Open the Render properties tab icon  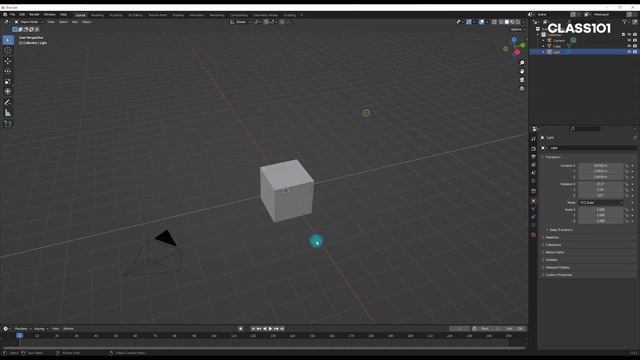pyautogui.click(x=533, y=149)
